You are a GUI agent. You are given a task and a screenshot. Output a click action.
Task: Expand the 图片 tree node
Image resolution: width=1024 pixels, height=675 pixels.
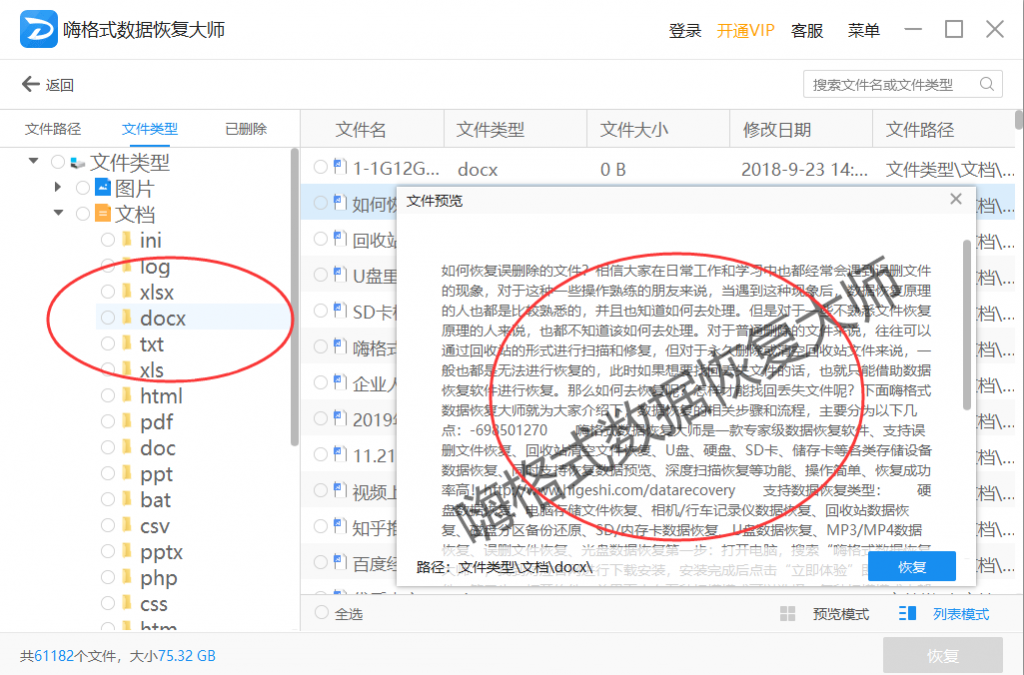[58, 187]
